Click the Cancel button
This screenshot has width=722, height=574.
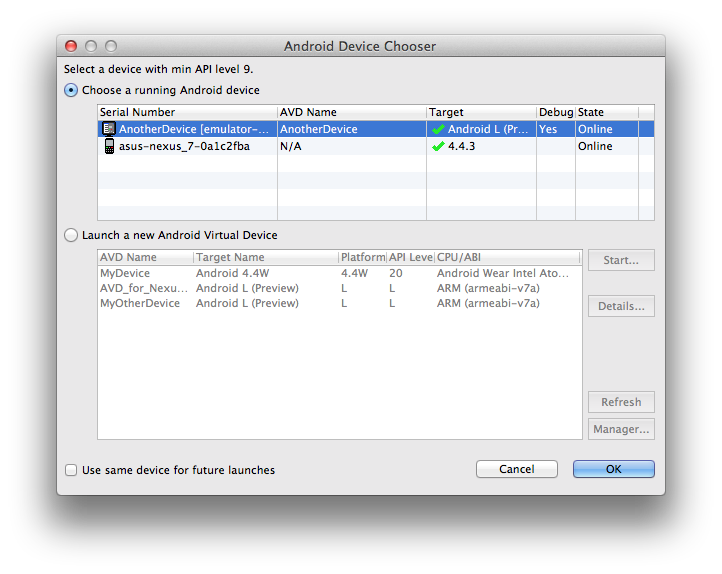pos(517,469)
